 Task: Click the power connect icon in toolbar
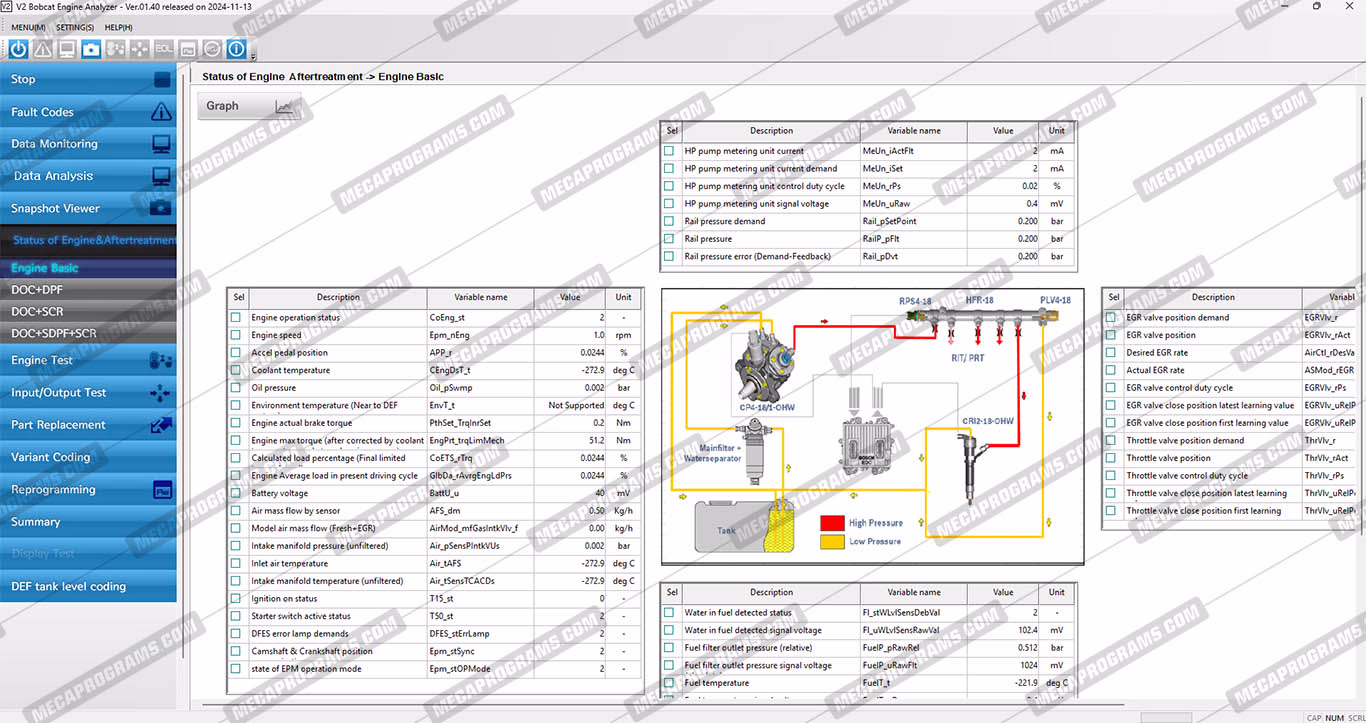[19, 48]
